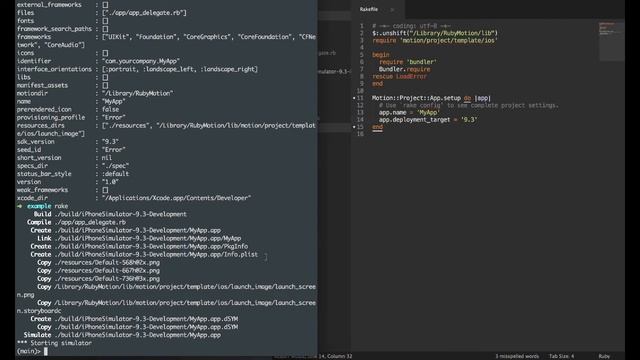Click the xcode_dir config row in terminal
The image size is (640, 360).
pos(134,198)
